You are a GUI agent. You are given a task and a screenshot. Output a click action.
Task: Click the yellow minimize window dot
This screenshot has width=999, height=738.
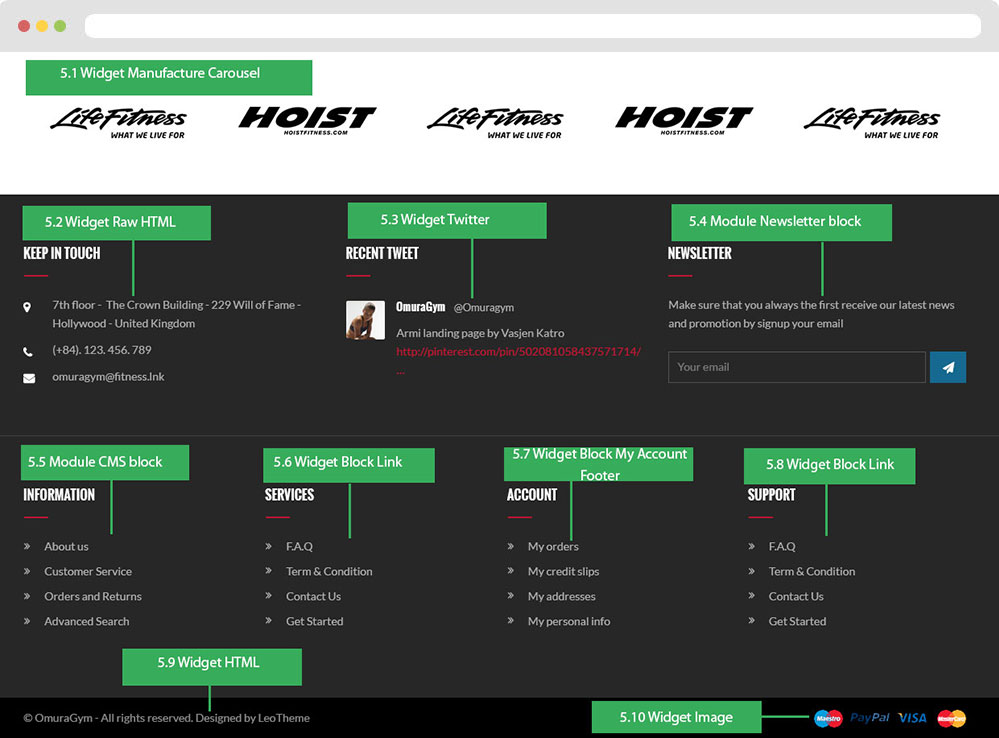tap(42, 26)
